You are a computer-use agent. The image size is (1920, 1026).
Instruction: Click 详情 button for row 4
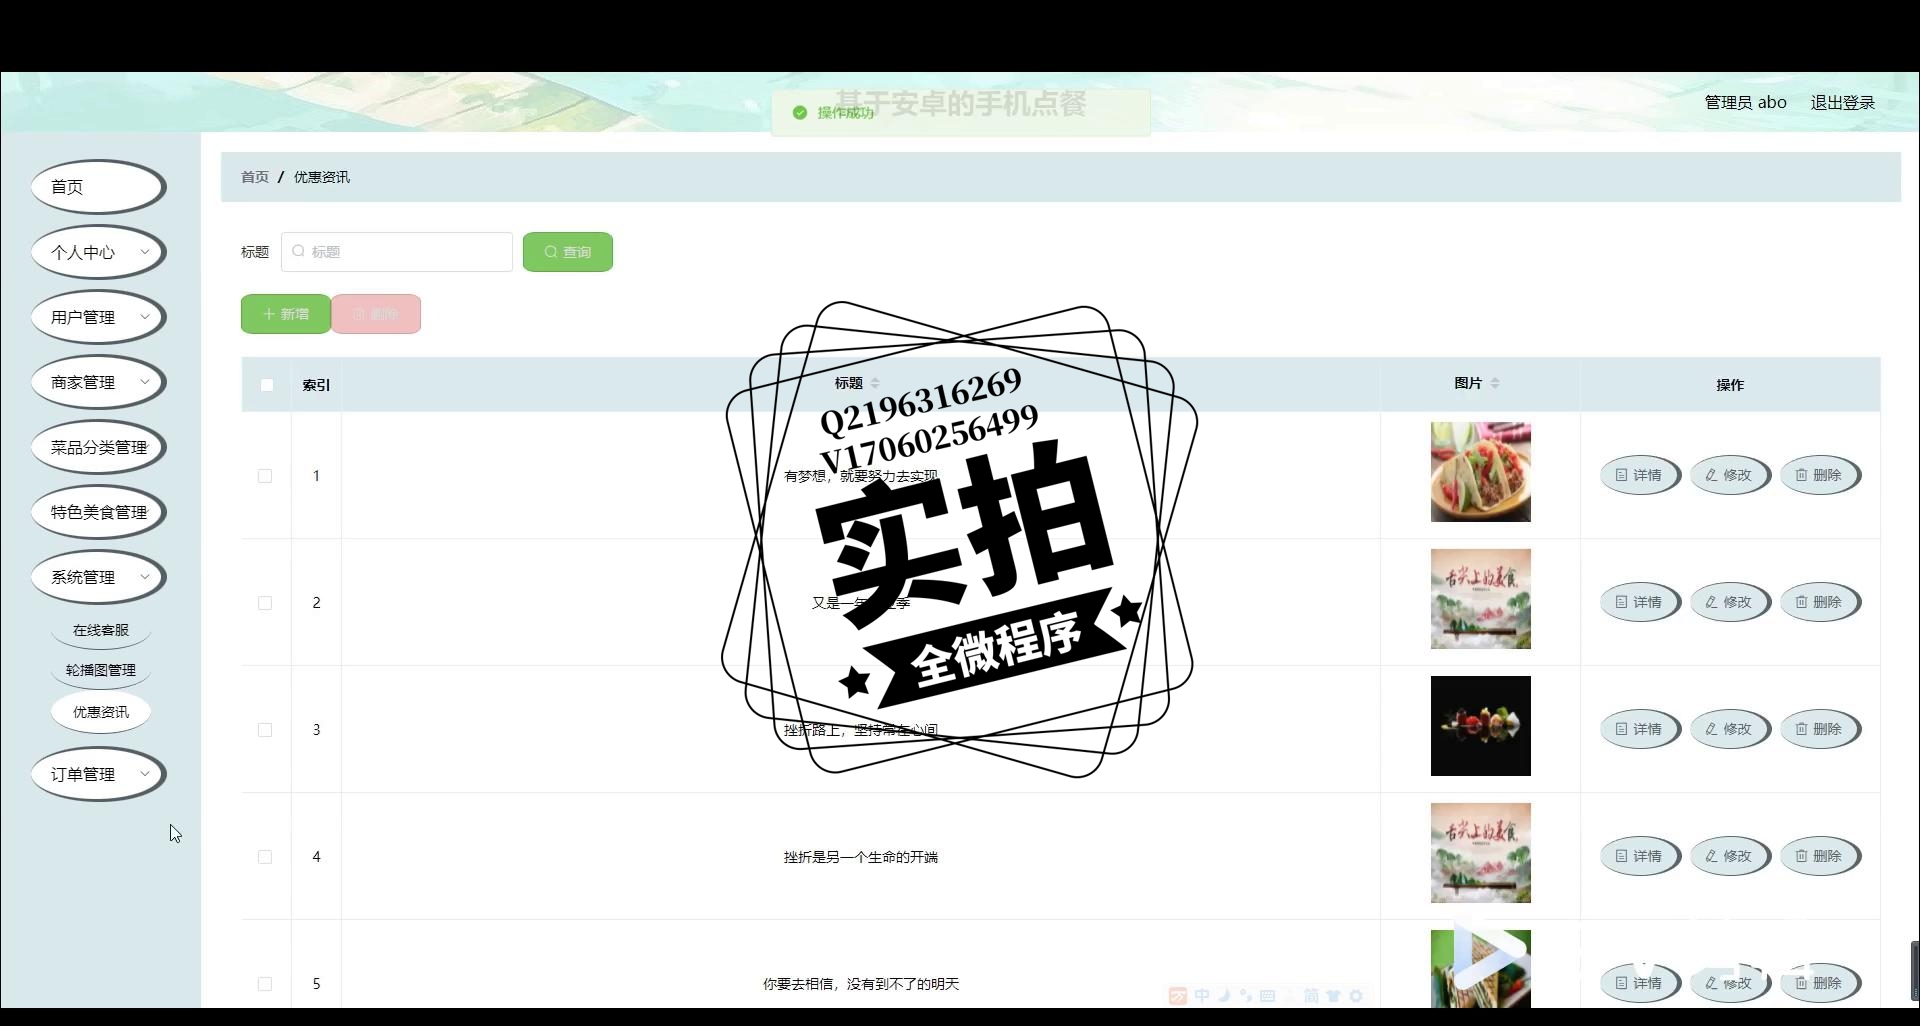point(1640,857)
